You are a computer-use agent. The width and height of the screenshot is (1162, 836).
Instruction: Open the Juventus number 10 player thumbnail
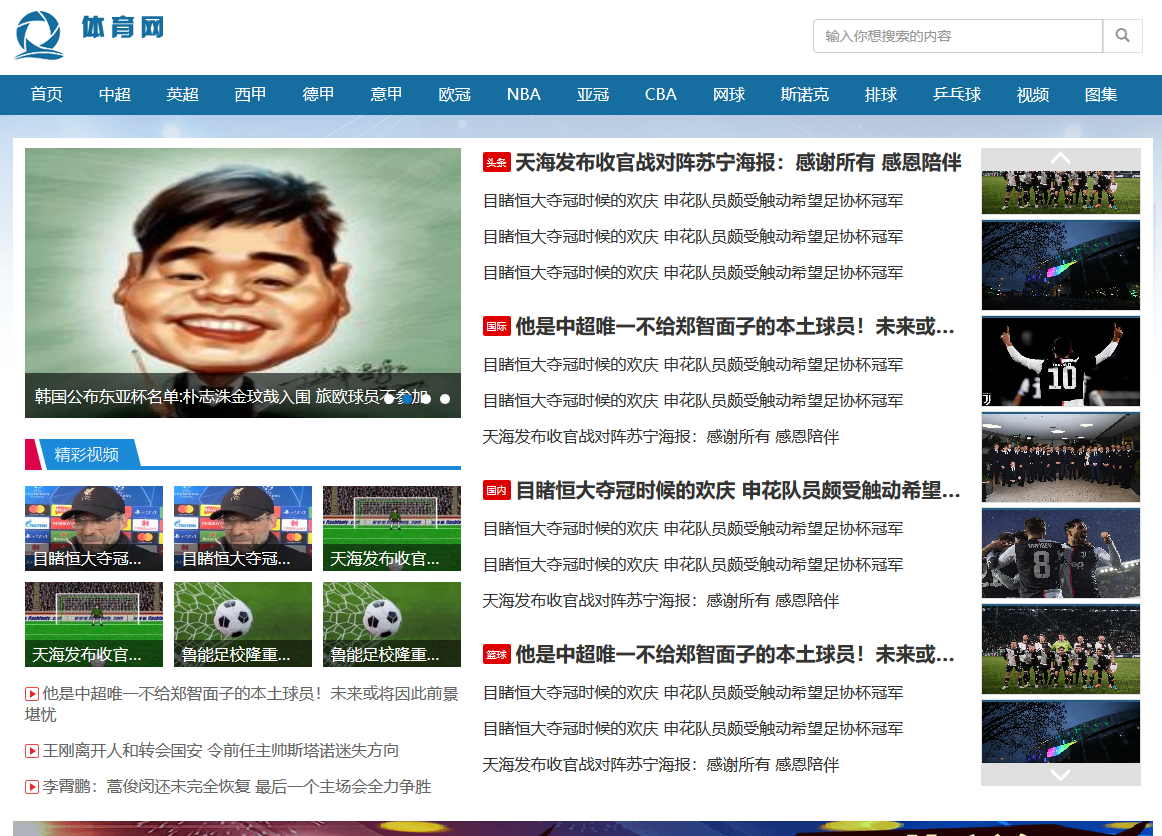[1060, 361]
